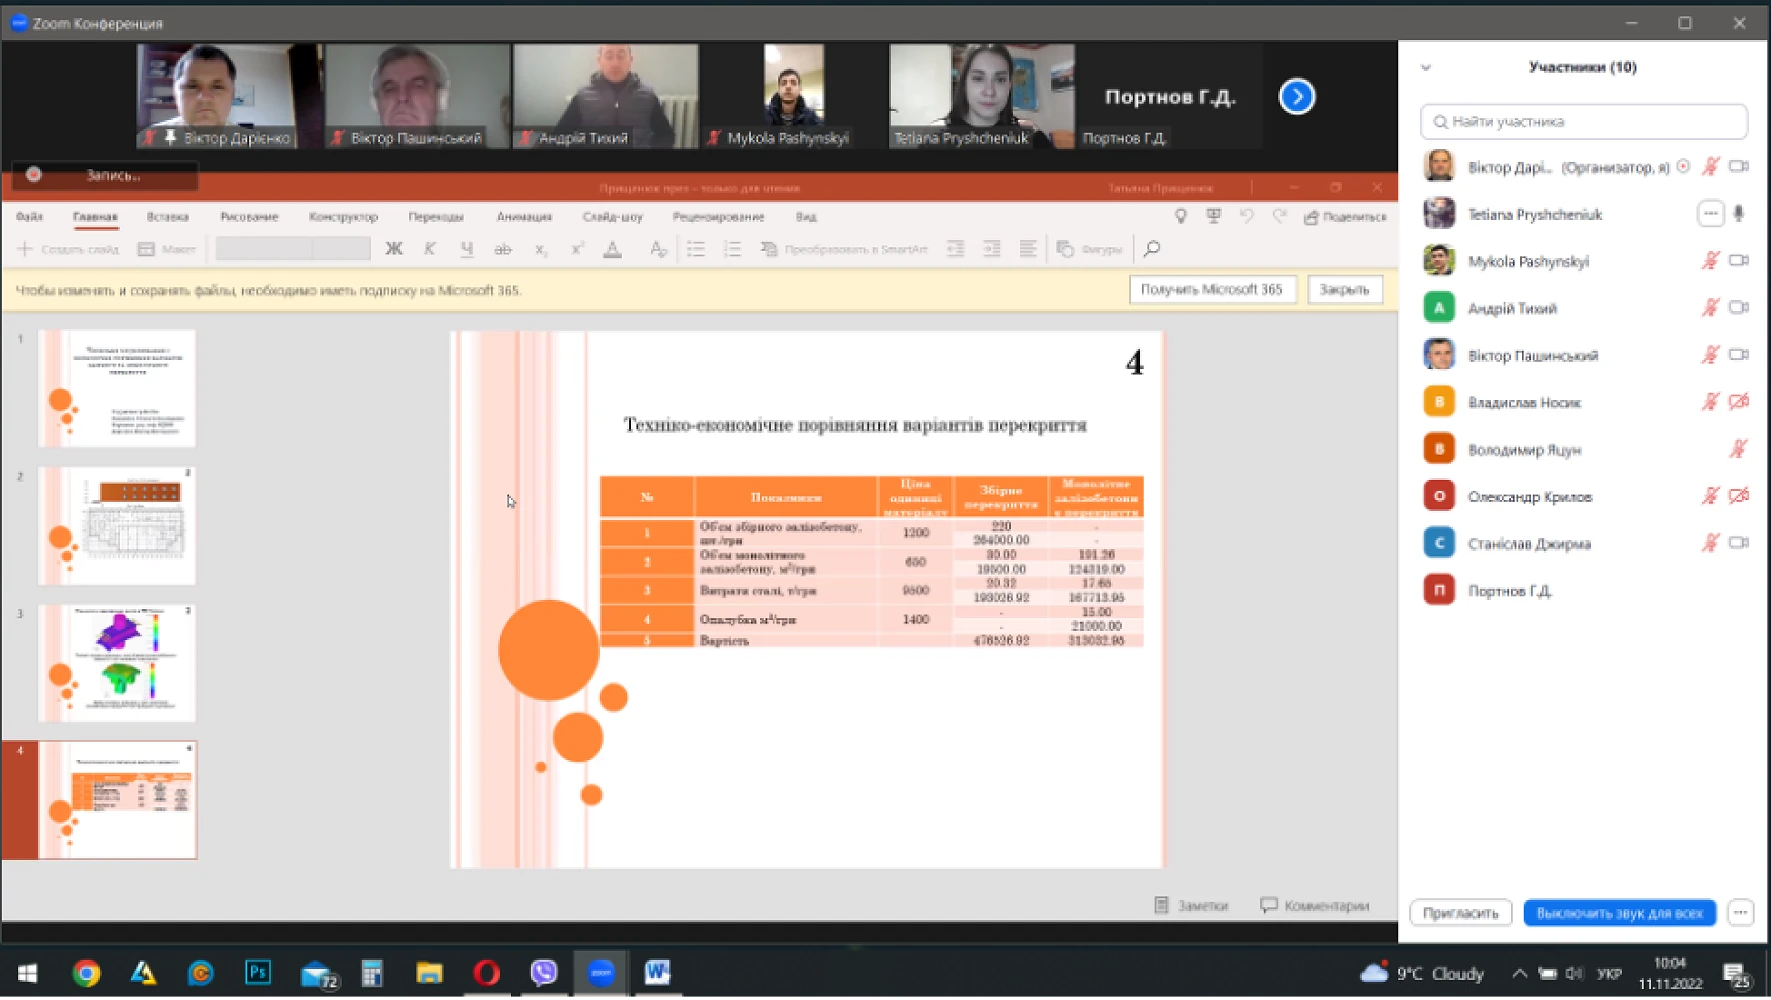The width and height of the screenshot is (1771, 1000).
Task: Click Выключить звук для всех button
Action: (x=1619, y=912)
